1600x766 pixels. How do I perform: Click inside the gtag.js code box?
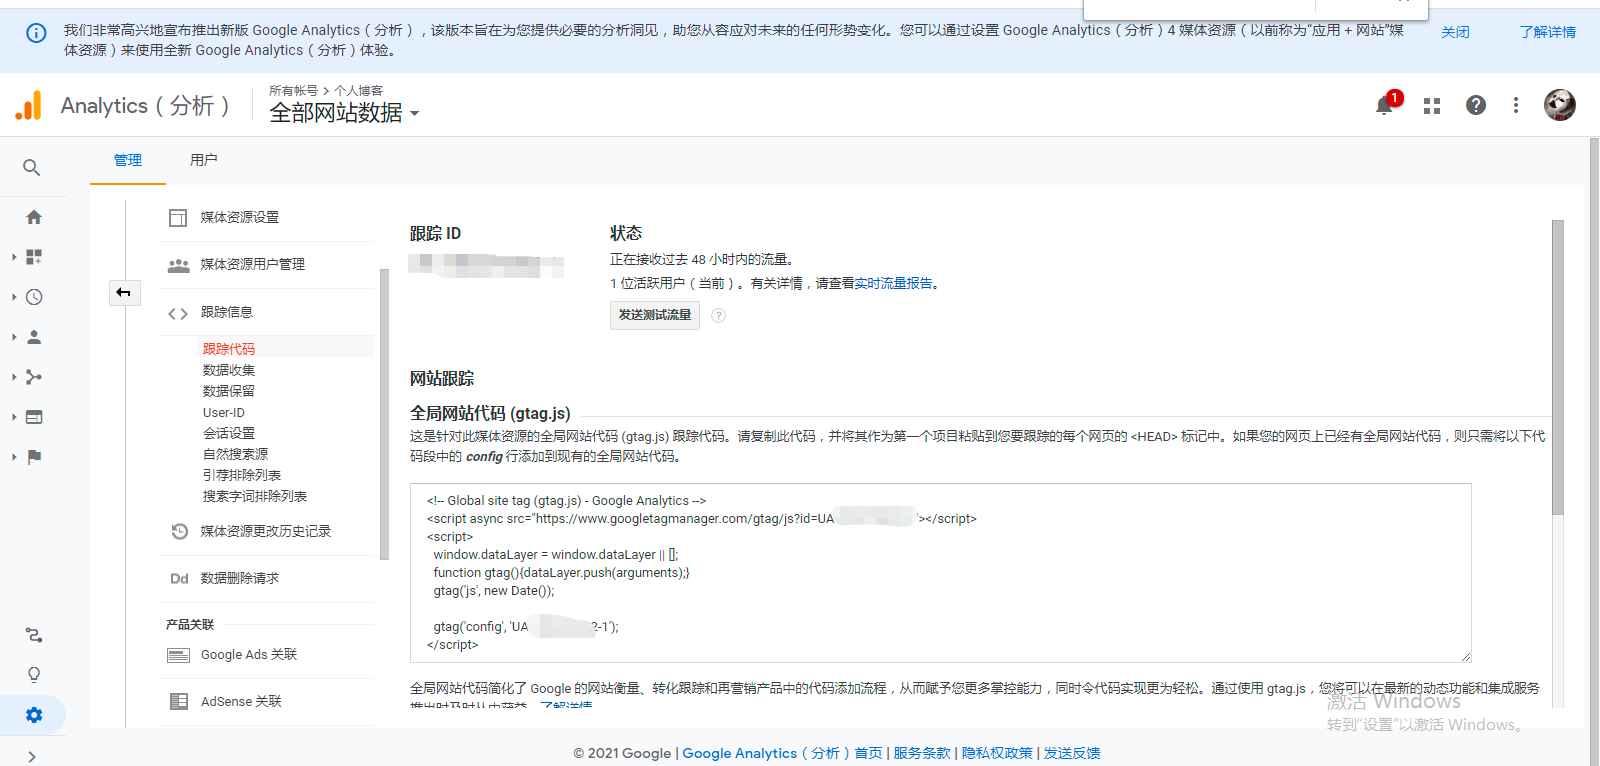pyautogui.click(x=941, y=573)
